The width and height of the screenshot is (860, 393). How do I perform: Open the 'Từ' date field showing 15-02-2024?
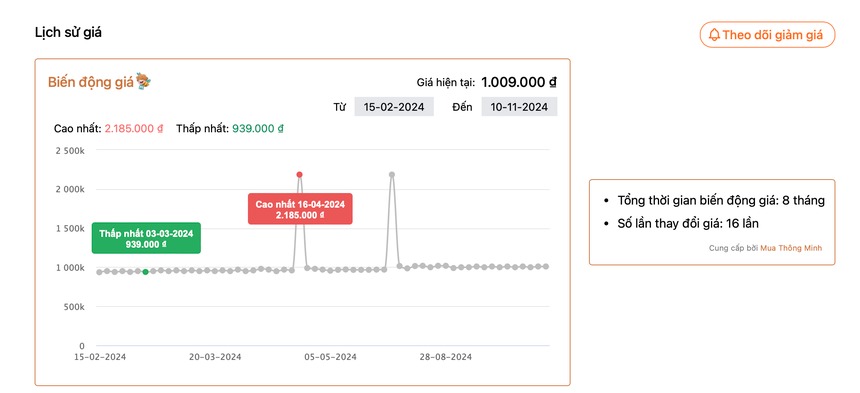(x=394, y=107)
